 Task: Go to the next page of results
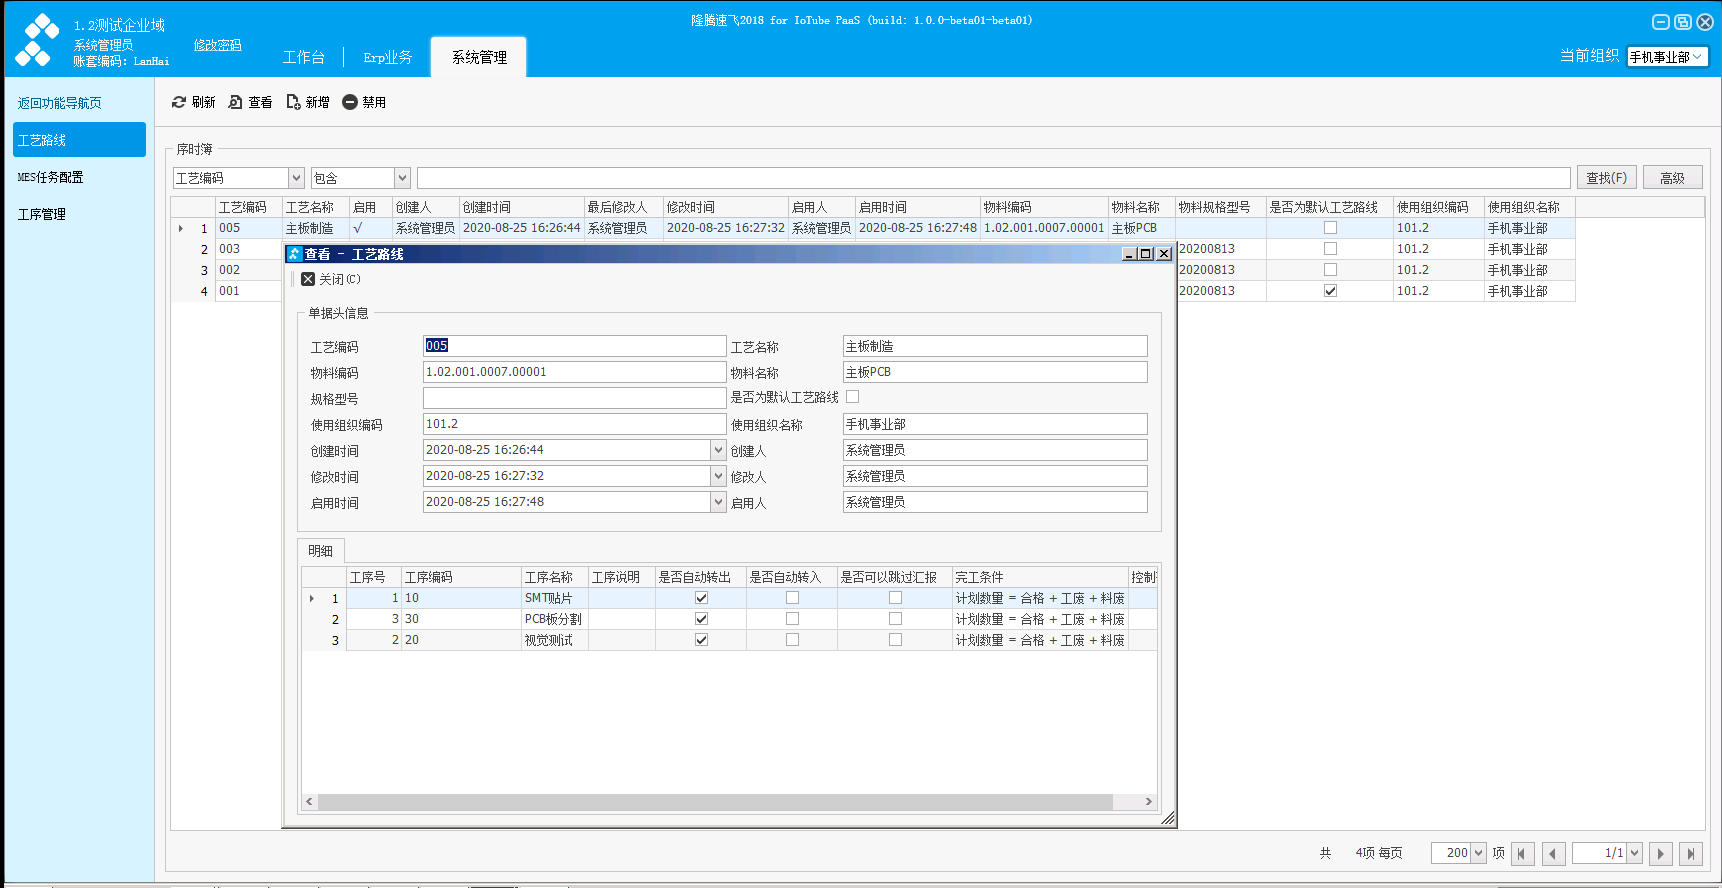click(1660, 853)
